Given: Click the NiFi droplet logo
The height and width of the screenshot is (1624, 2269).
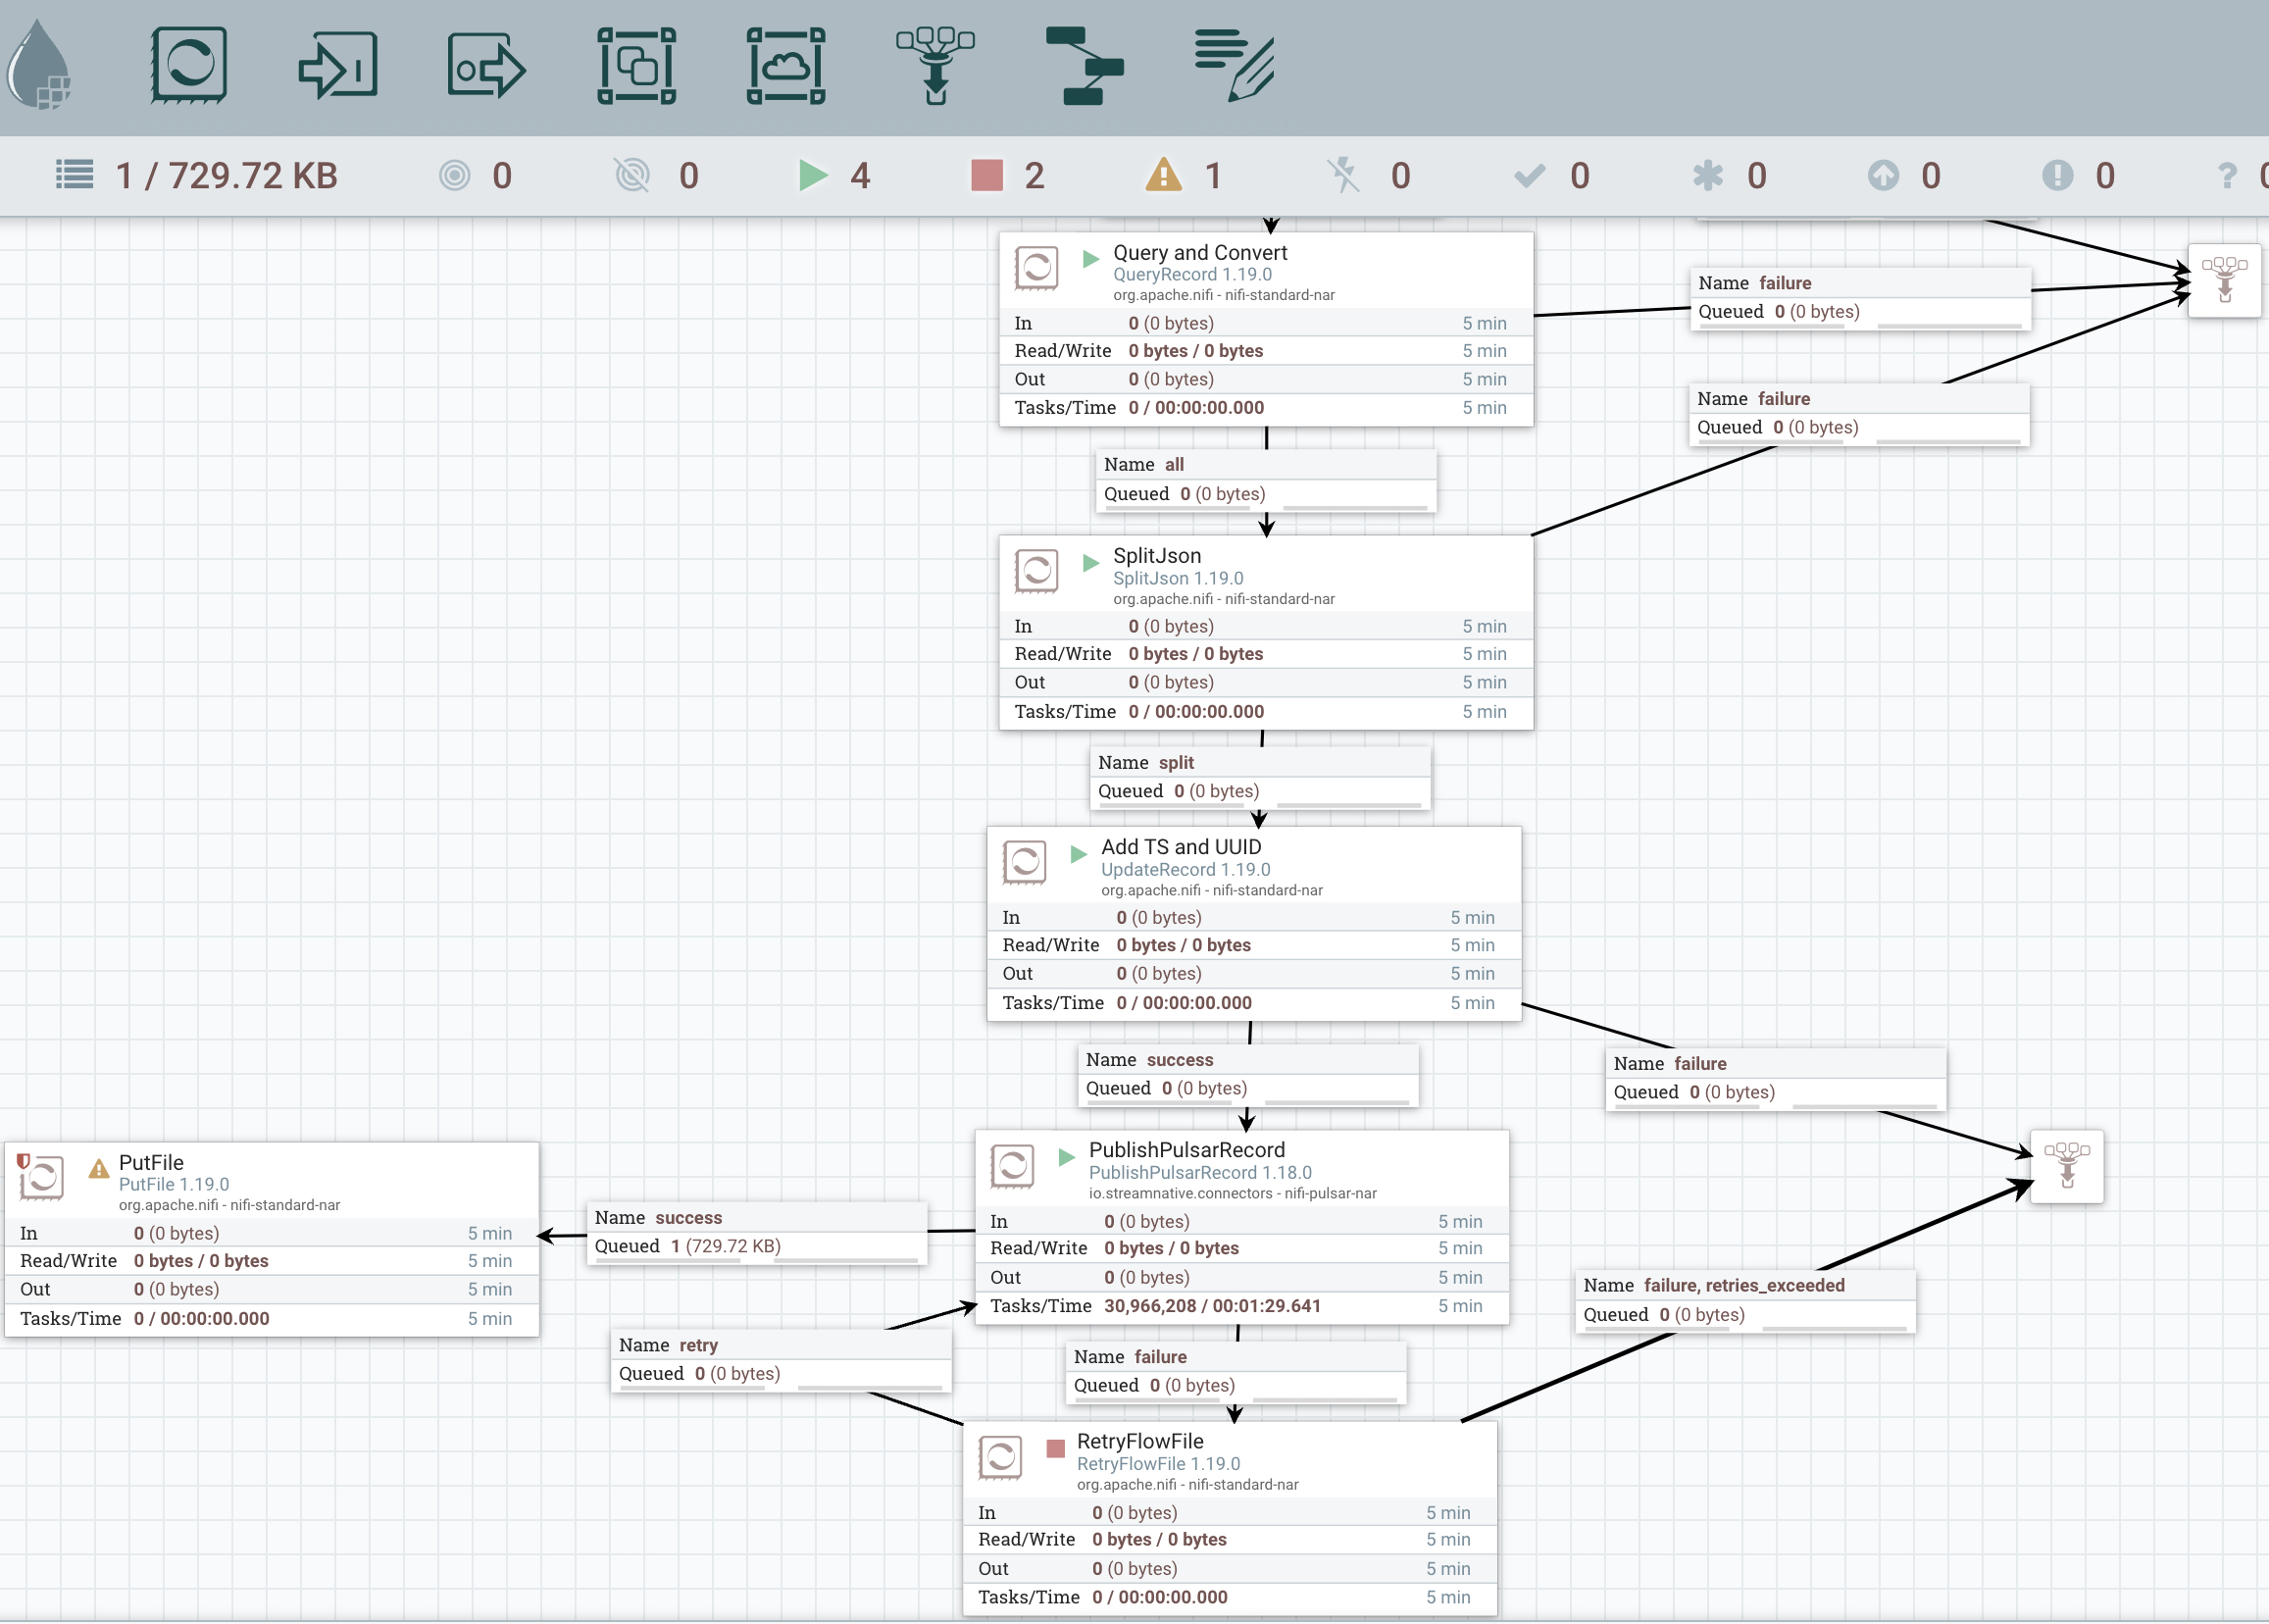Looking at the screenshot, I should pyautogui.click(x=40, y=66).
